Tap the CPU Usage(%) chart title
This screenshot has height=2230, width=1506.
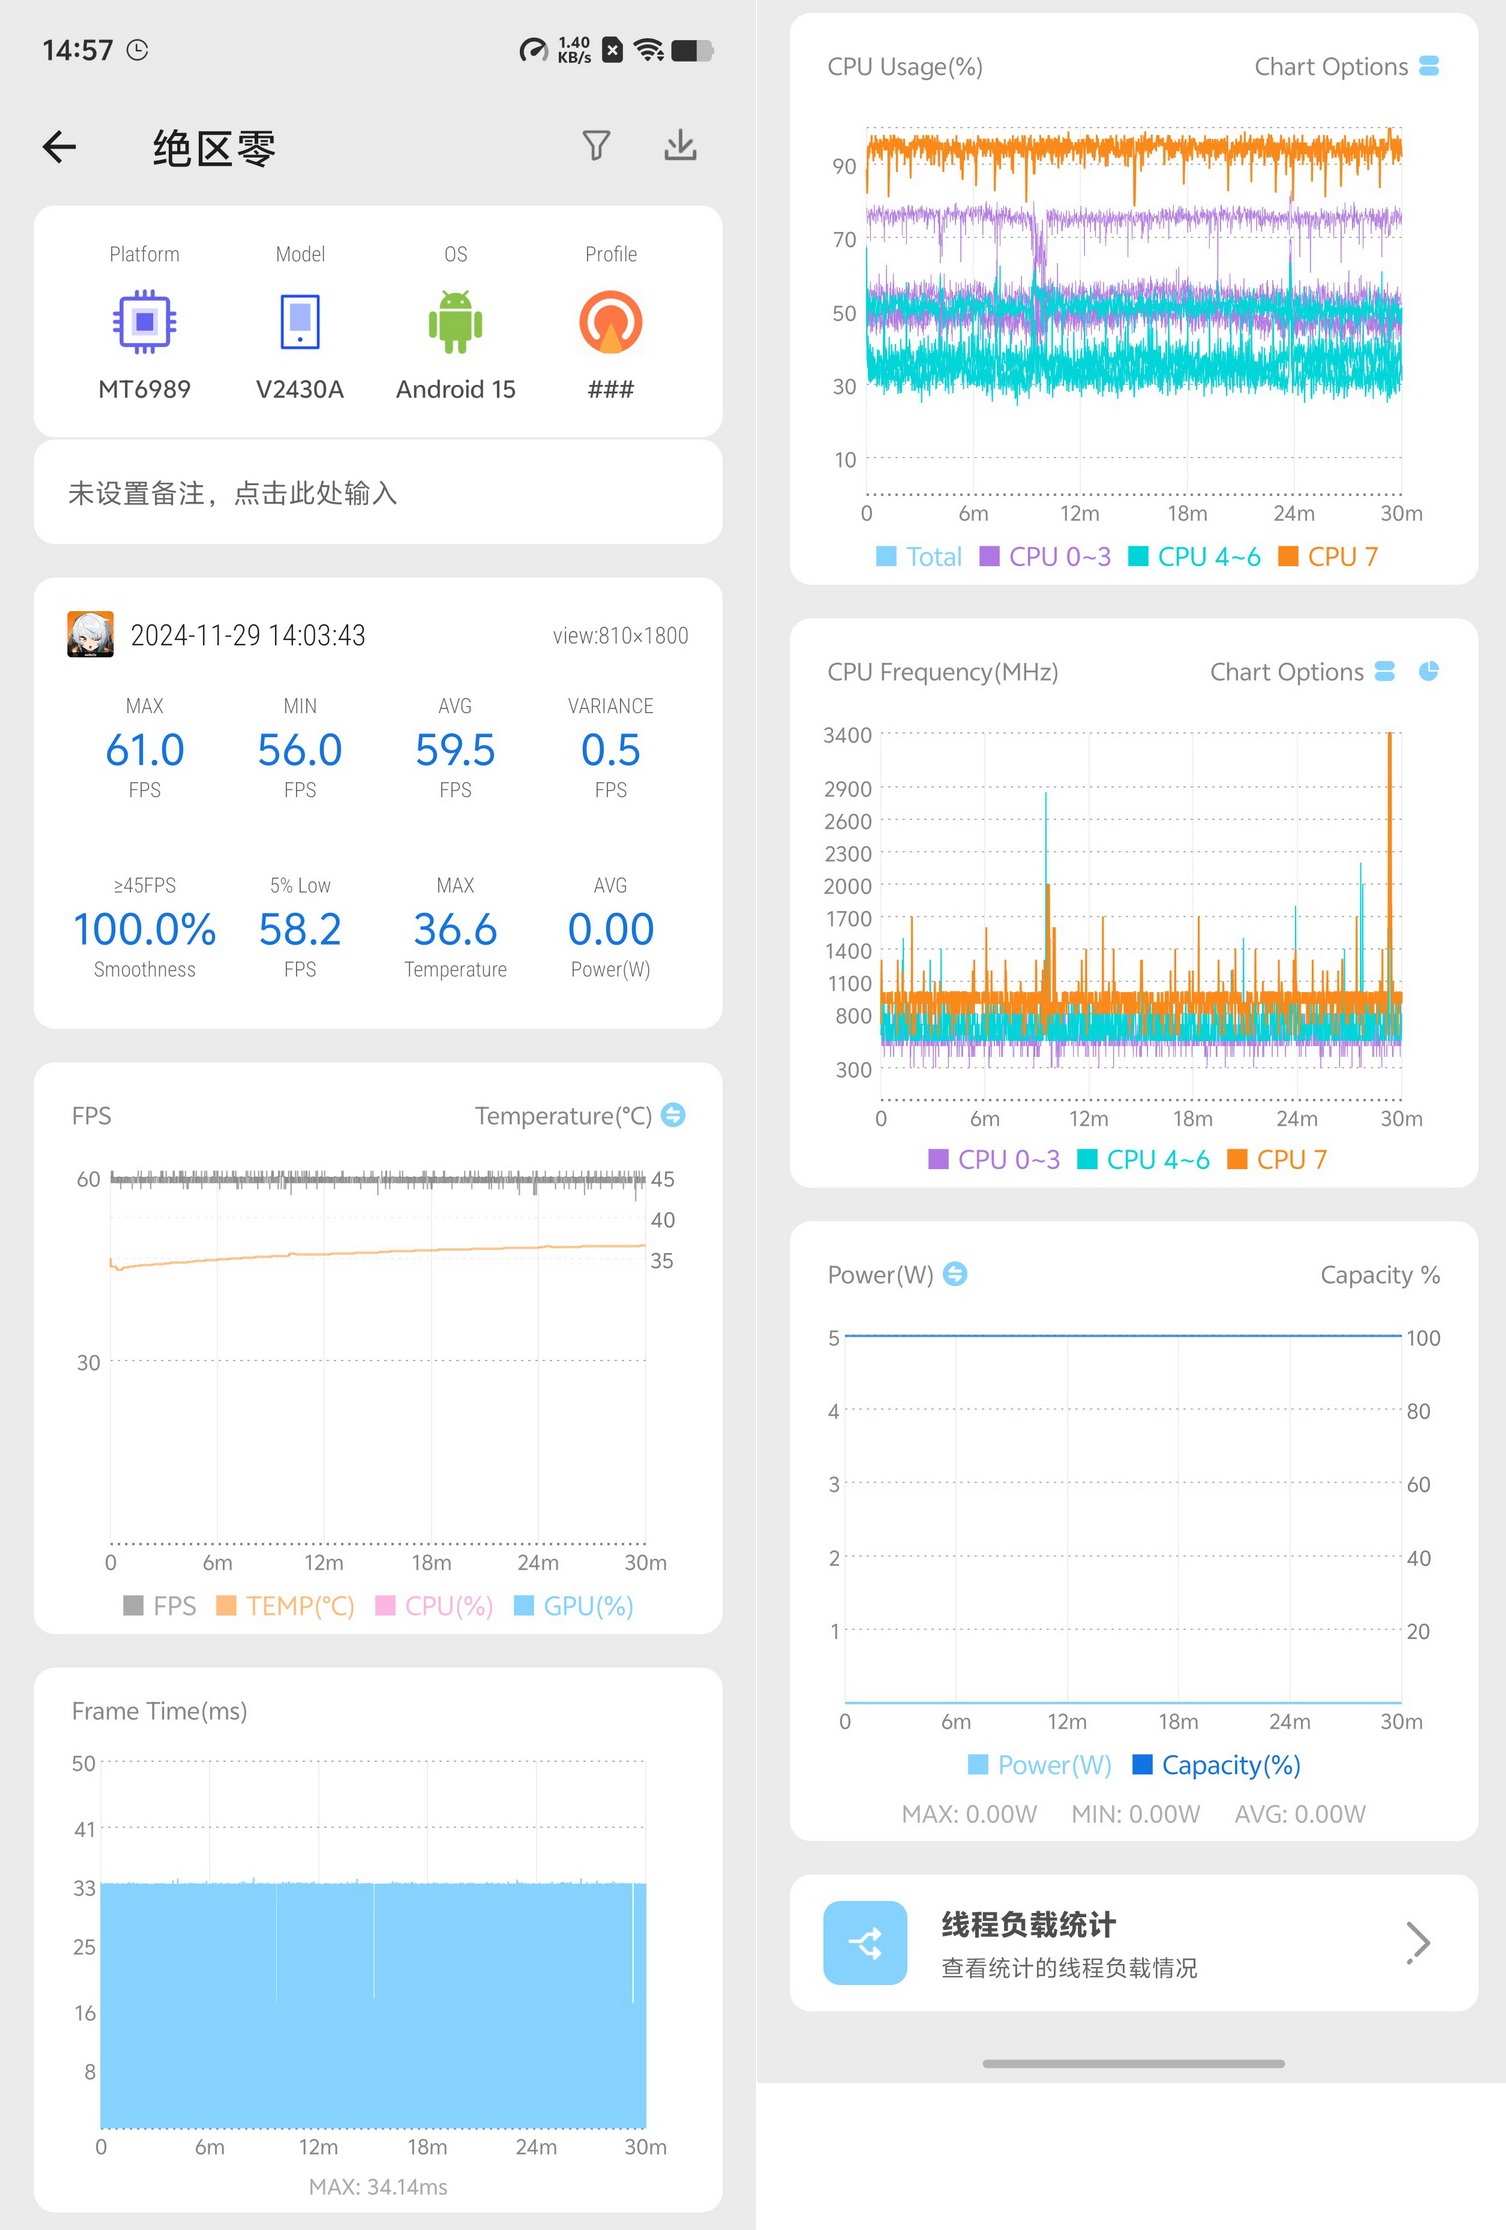pyautogui.click(x=905, y=66)
